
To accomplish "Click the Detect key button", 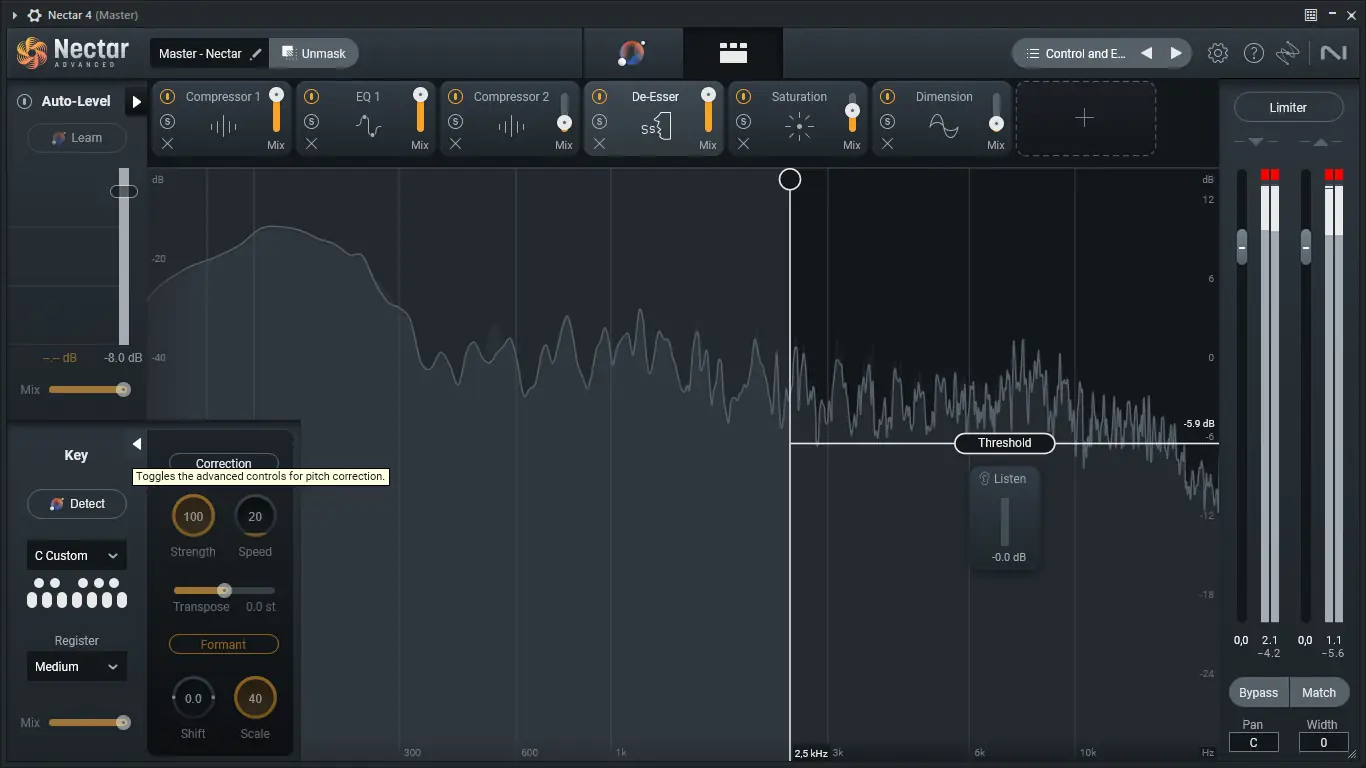I will [77, 504].
